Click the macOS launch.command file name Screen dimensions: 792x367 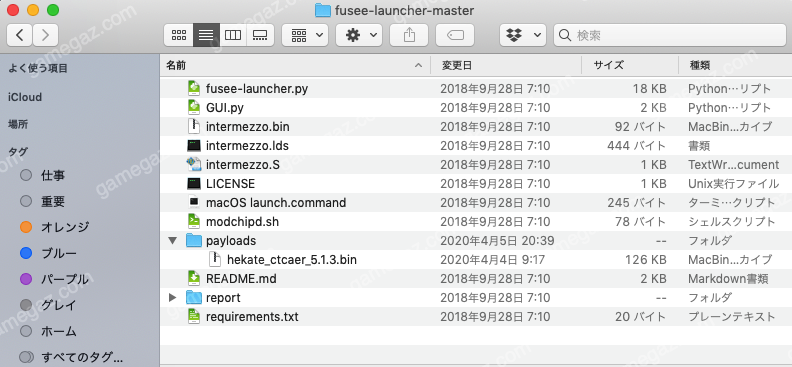(276, 203)
